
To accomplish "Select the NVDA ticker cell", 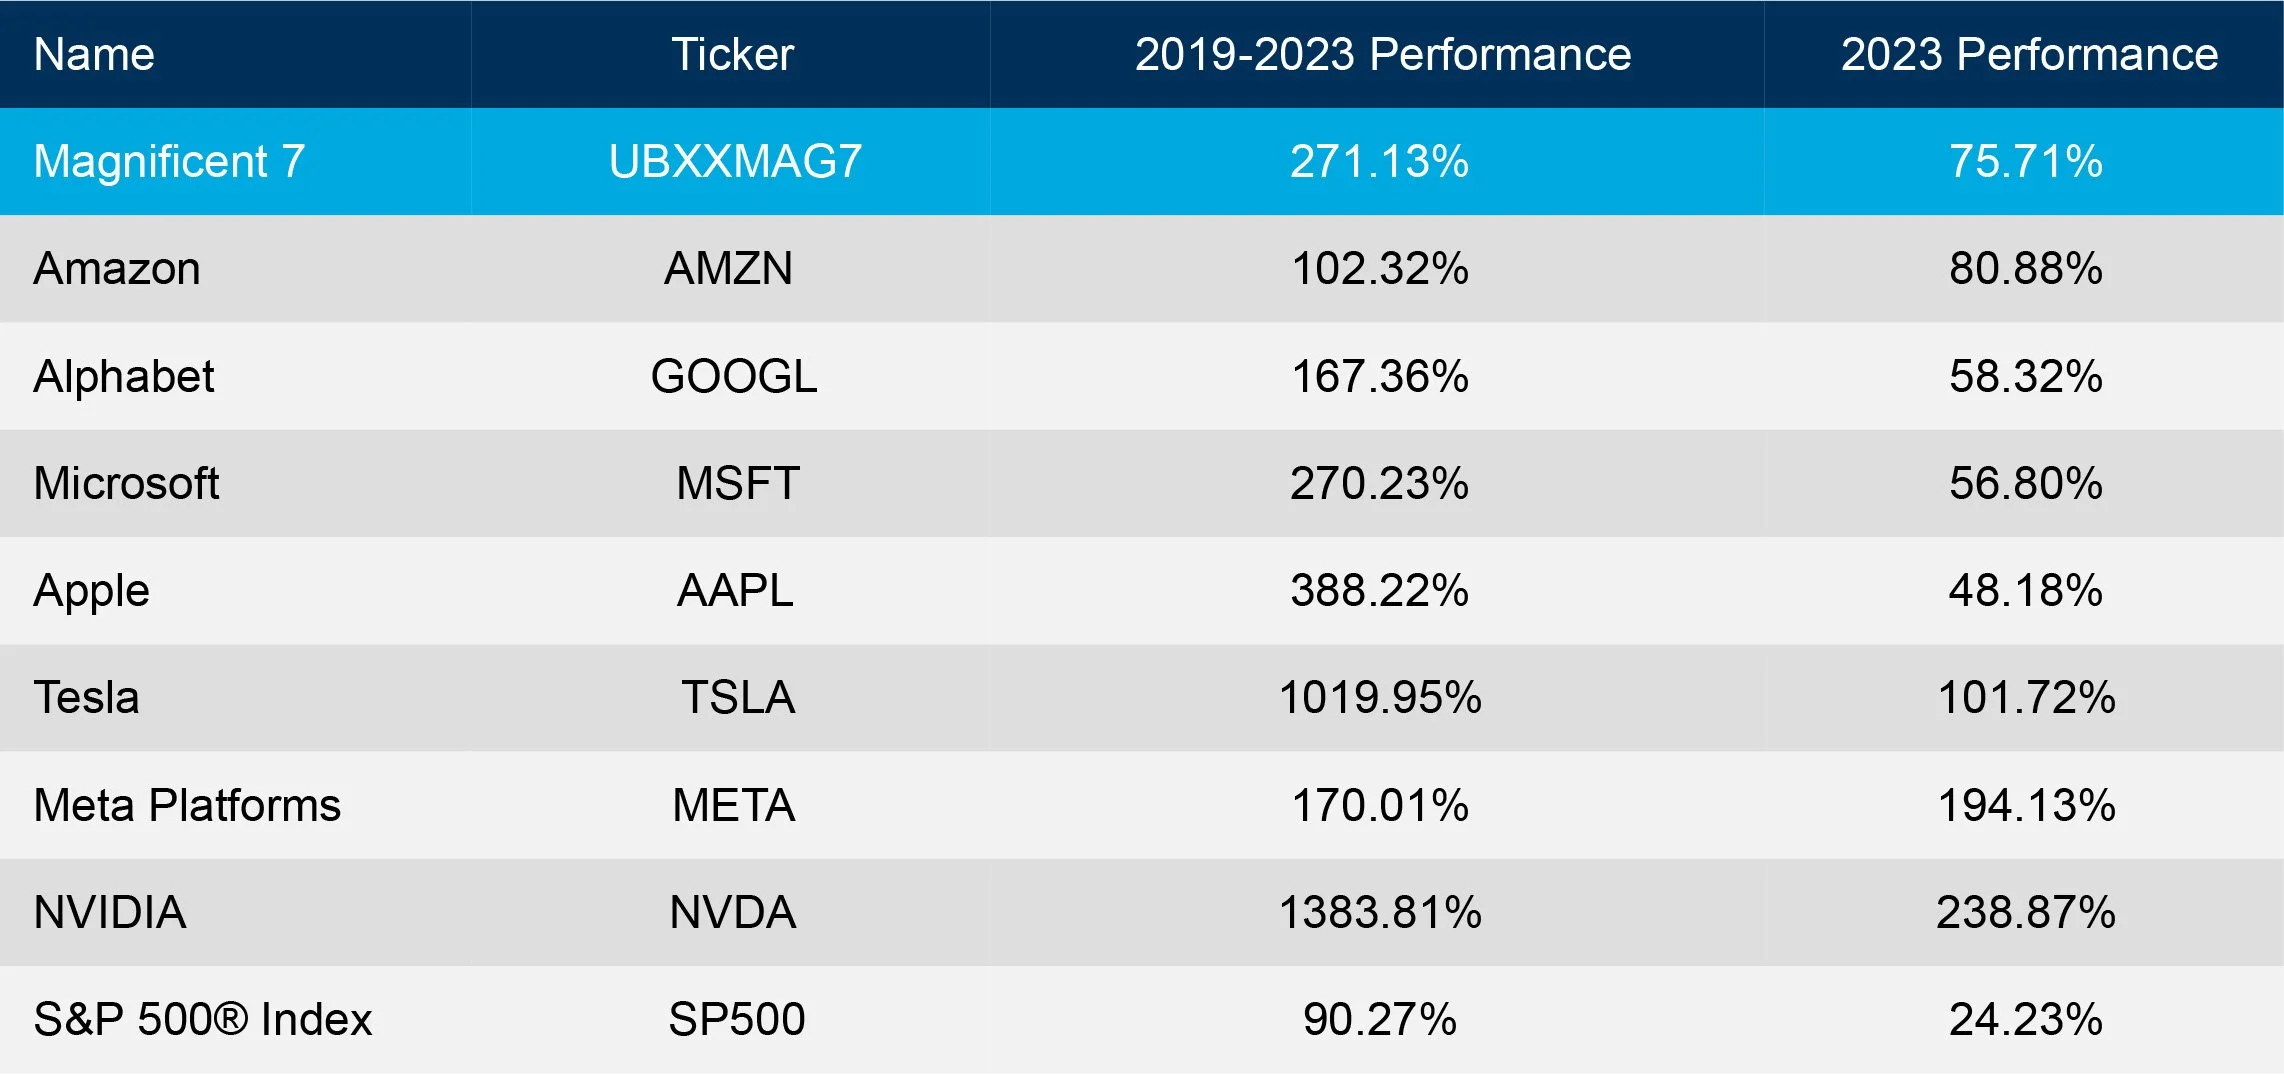I will coord(733,912).
